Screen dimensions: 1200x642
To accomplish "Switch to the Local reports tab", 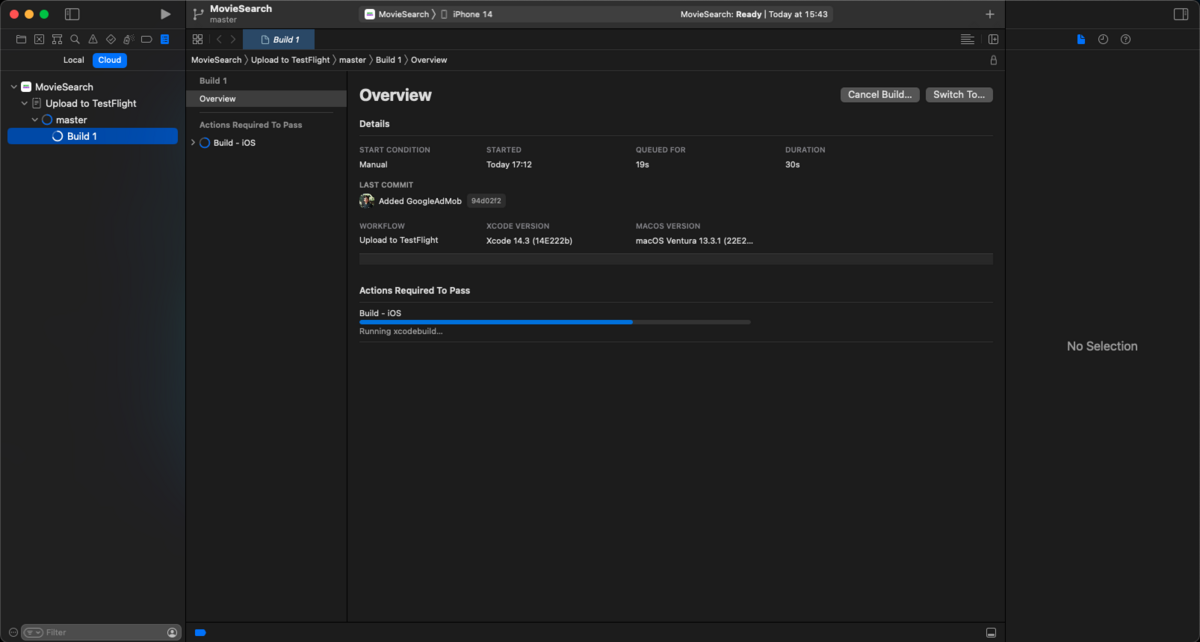I will [74, 60].
